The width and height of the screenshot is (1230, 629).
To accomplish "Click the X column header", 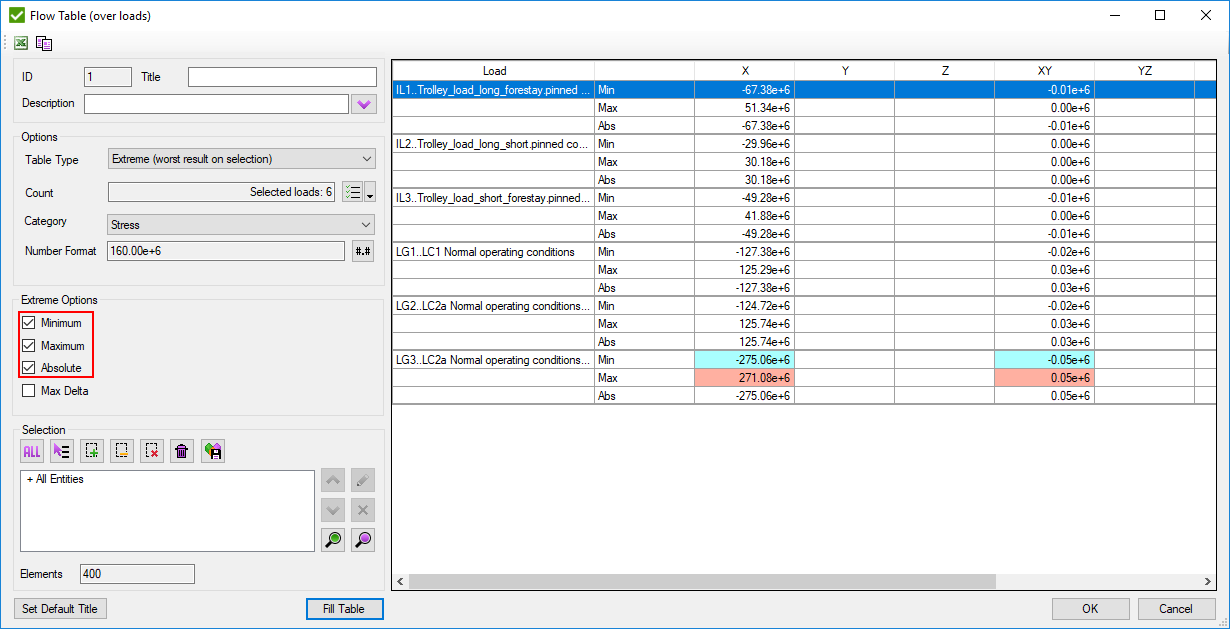I will pyautogui.click(x=745, y=71).
